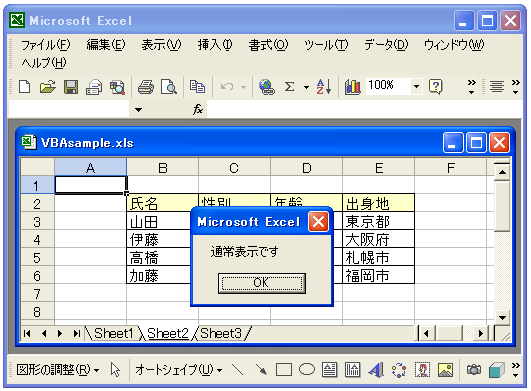Click horizontal scrollbar right arrow
The image size is (531, 391).
click(x=480, y=334)
